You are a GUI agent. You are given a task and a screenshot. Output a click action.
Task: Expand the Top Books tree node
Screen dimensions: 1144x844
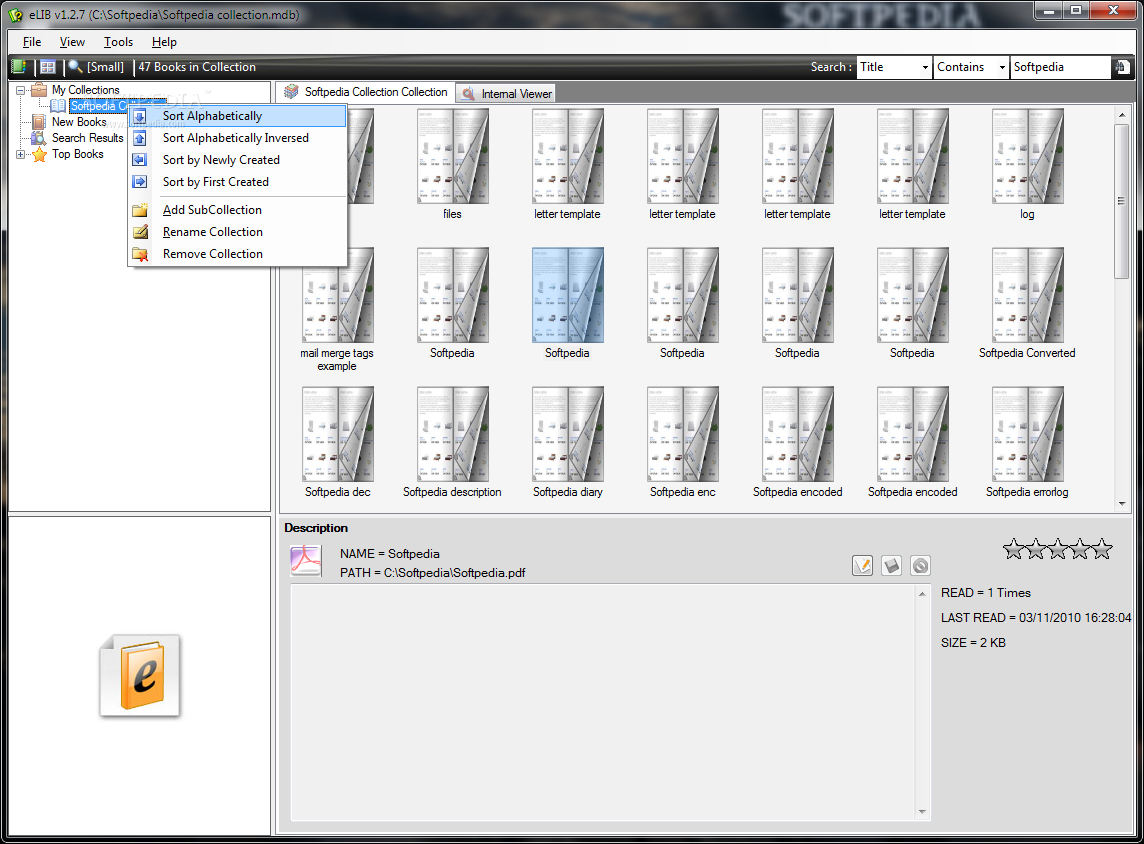tap(20, 155)
